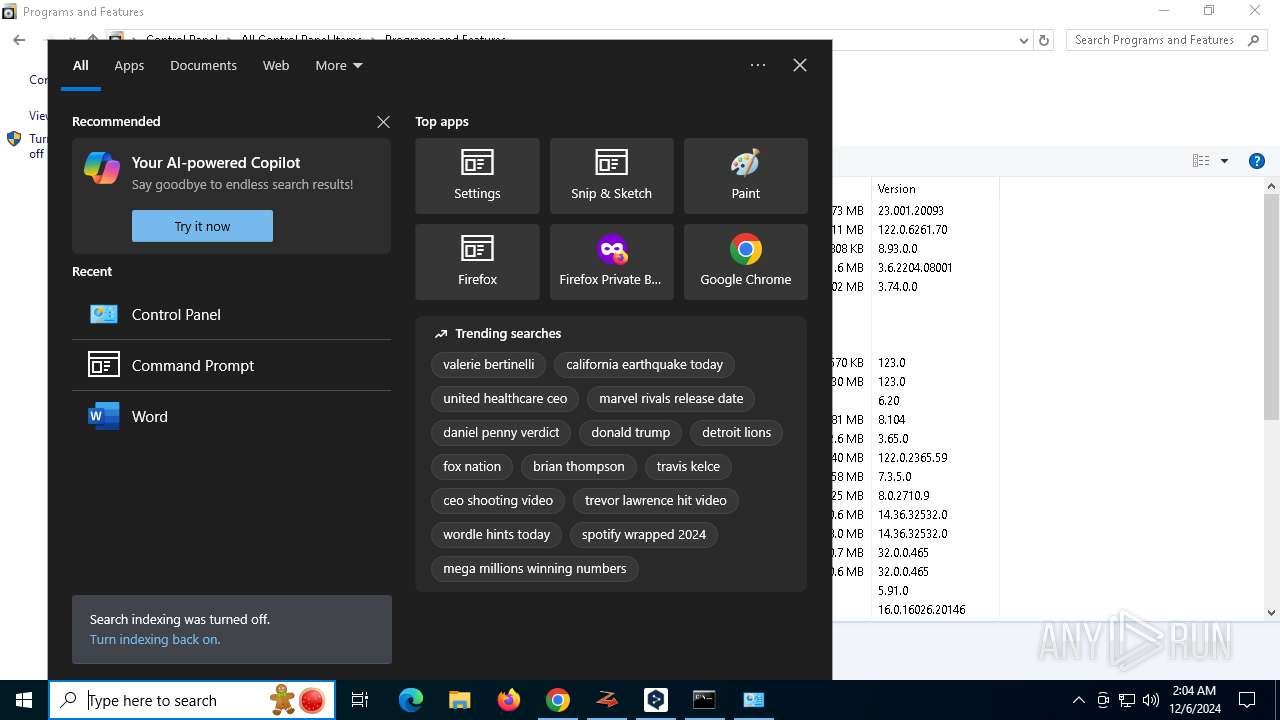Screen dimensions: 1280x720
Task: Search trending 'fox nation'
Action: (x=472, y=466)
